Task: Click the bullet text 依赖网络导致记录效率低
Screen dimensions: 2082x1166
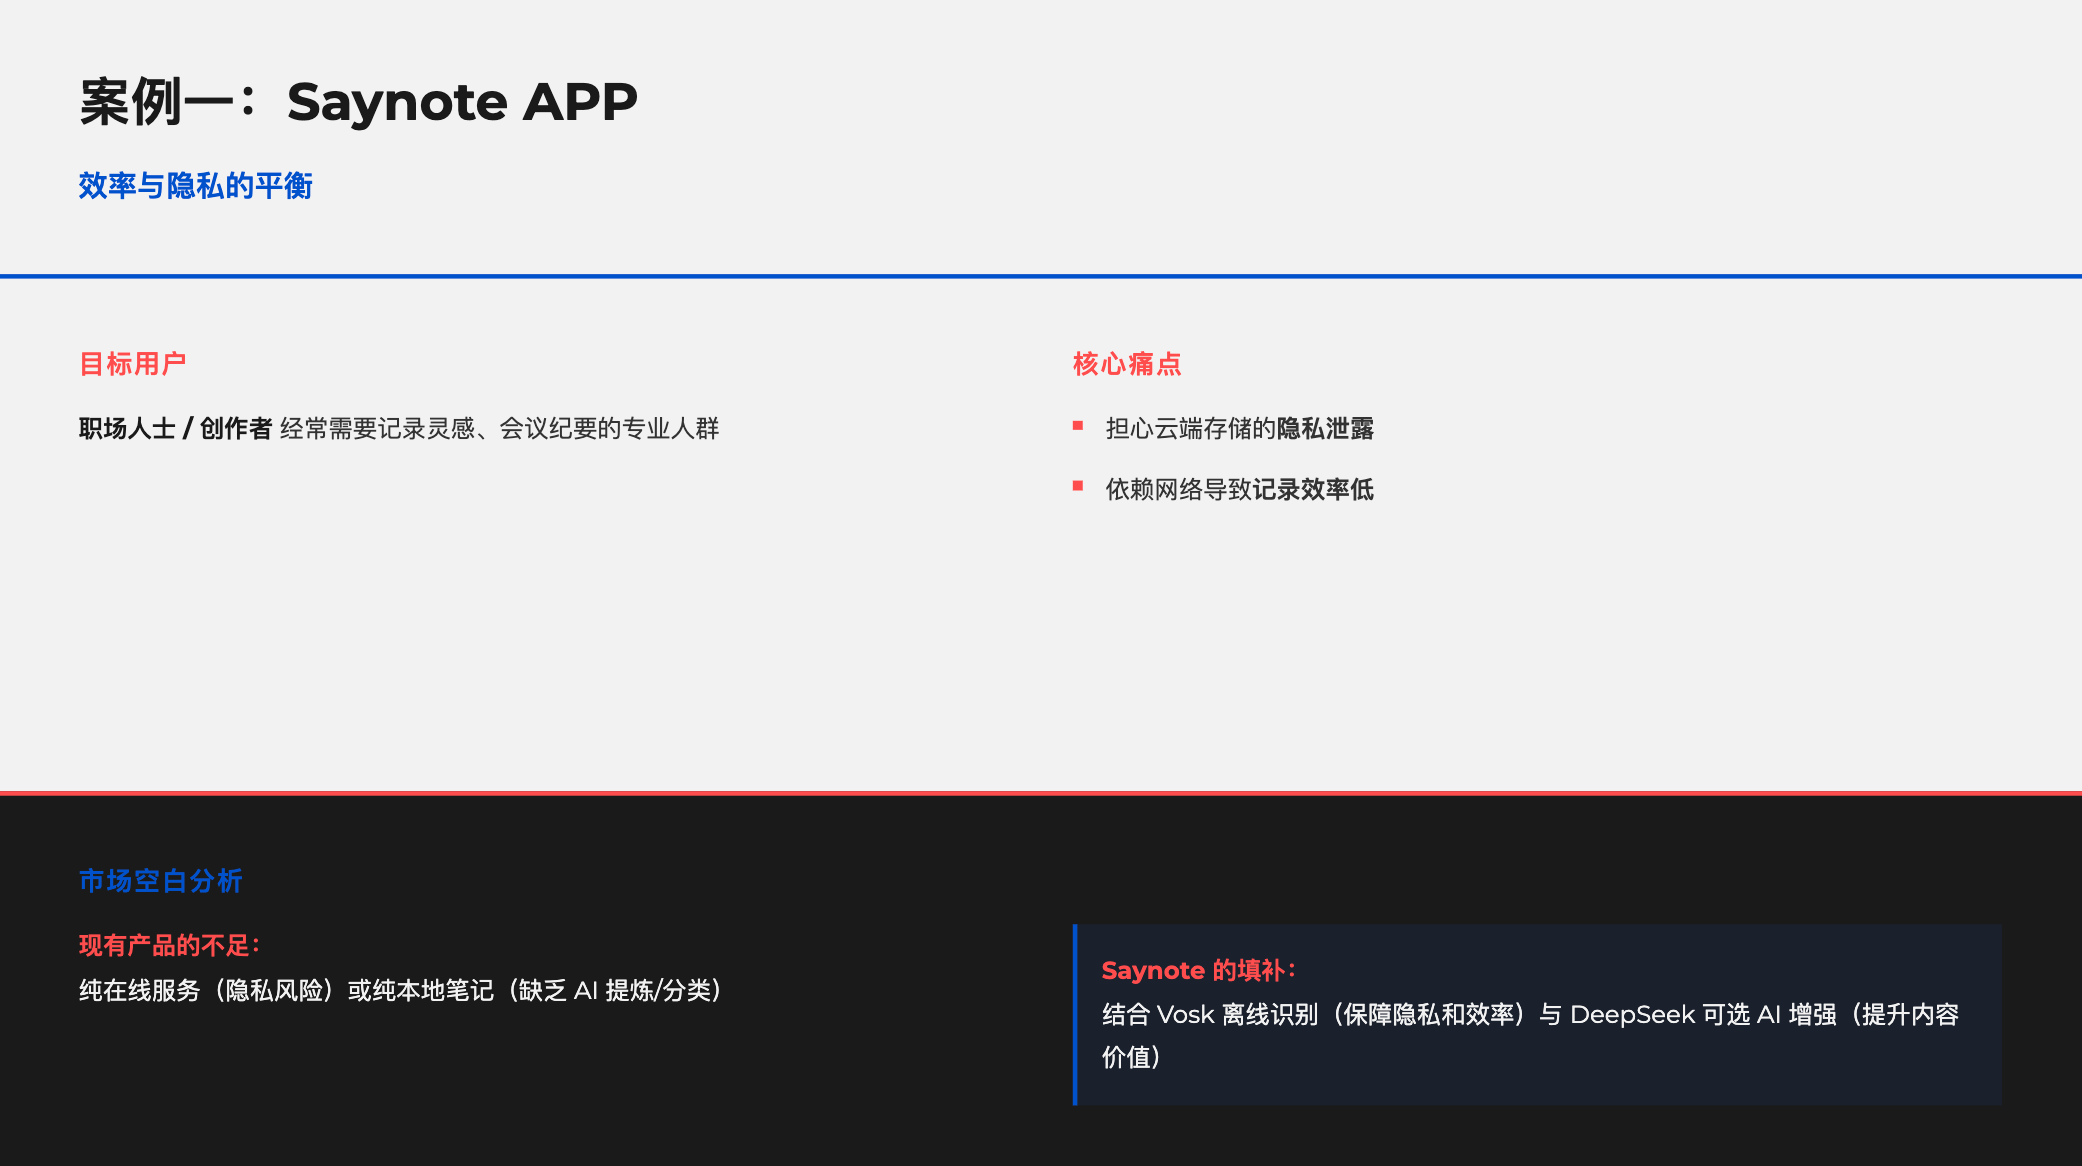Action: pyautogui.click(x=1239, y=490)
